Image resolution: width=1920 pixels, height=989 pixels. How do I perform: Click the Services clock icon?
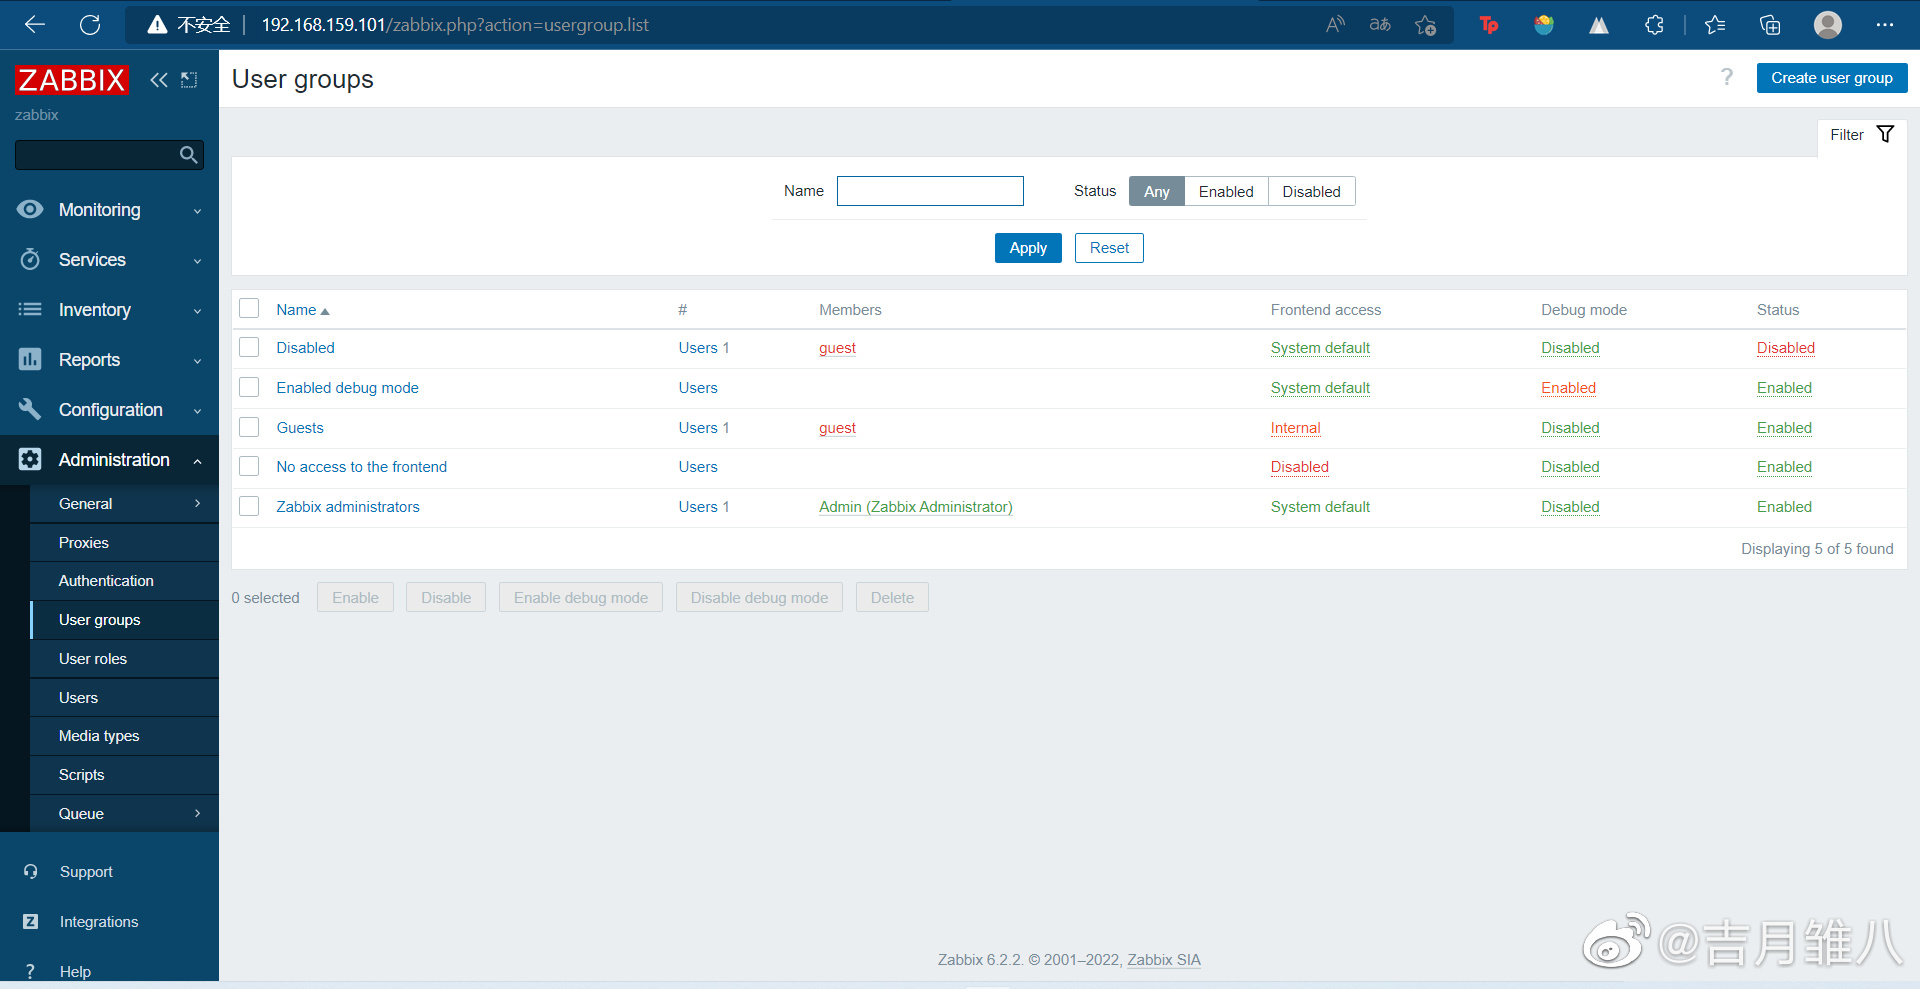tap(30, 259)
